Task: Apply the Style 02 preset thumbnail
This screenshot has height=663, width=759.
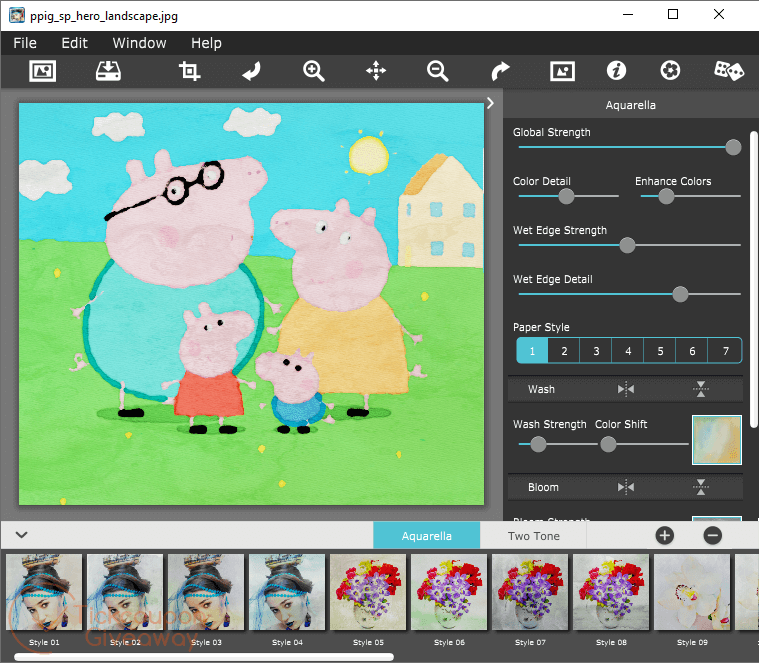Action: [125, 592]
